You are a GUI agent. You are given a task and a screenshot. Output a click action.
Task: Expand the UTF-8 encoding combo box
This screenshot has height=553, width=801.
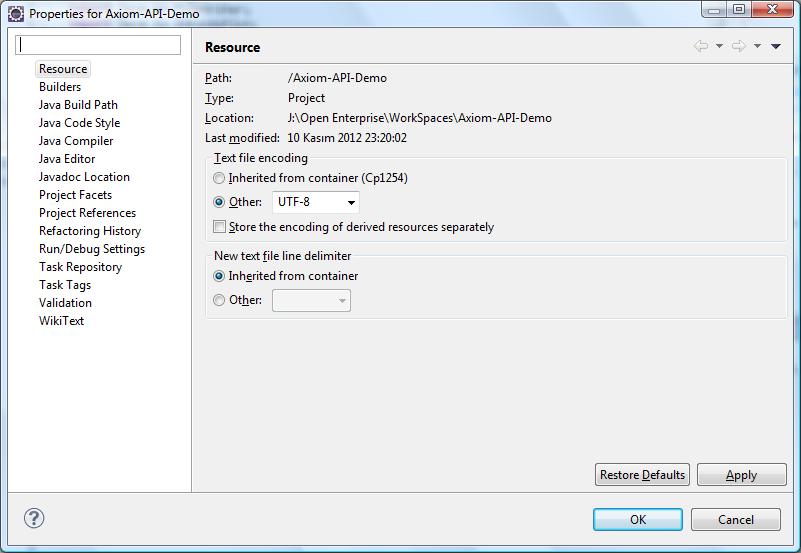(316, 202)
